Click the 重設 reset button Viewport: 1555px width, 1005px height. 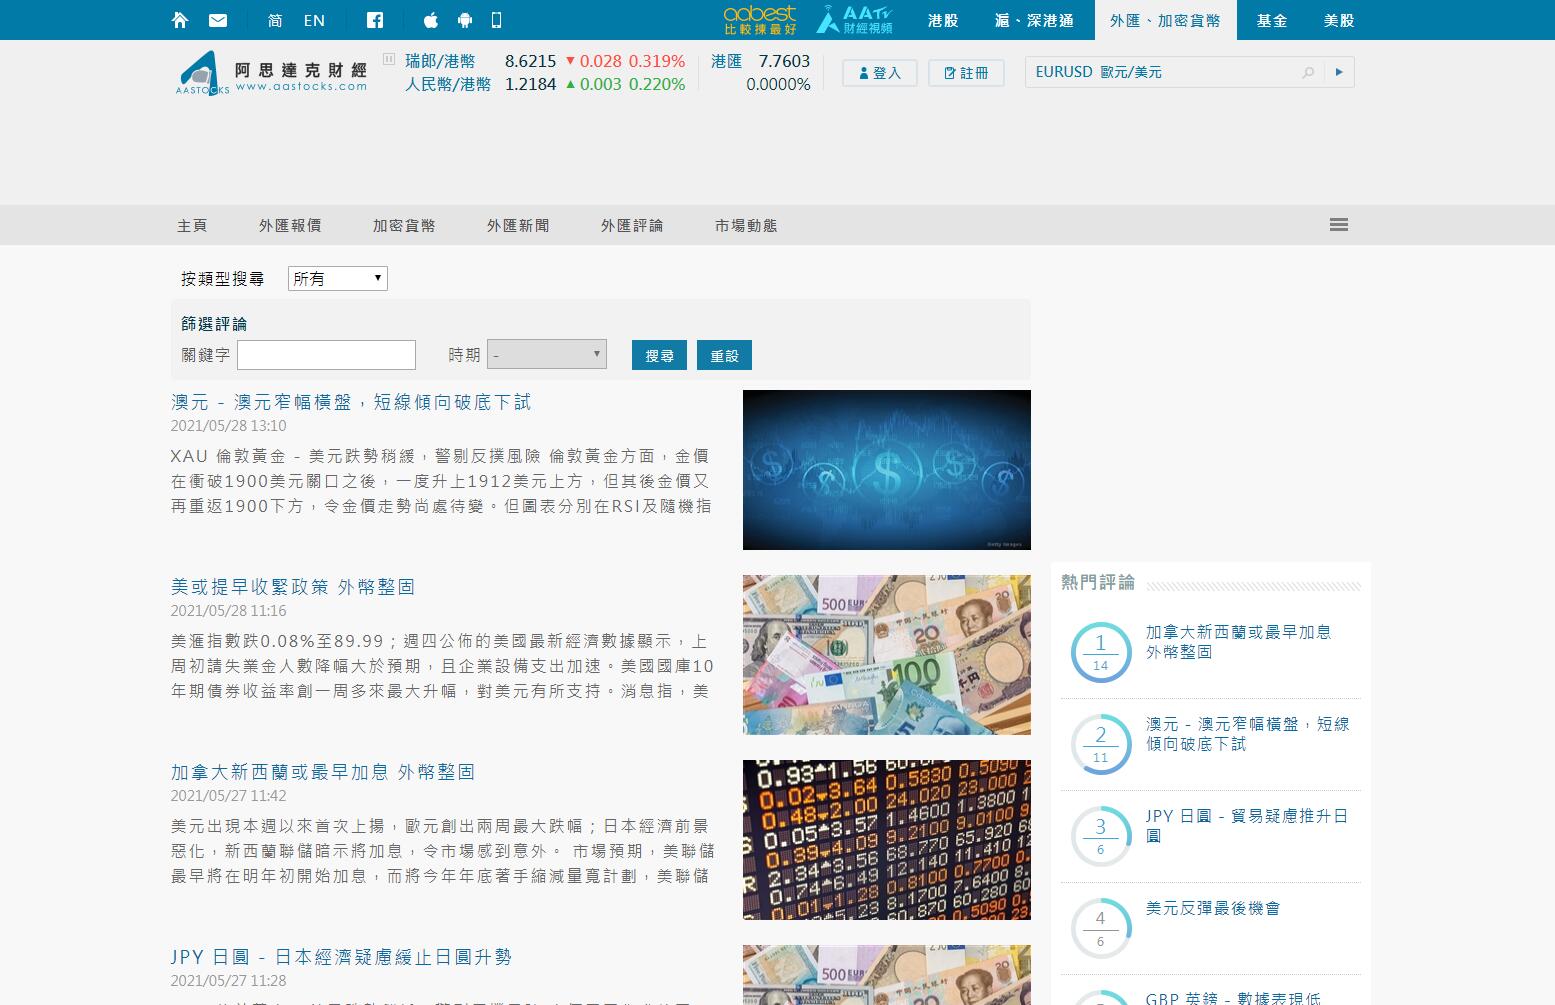(x=724, y=355)
